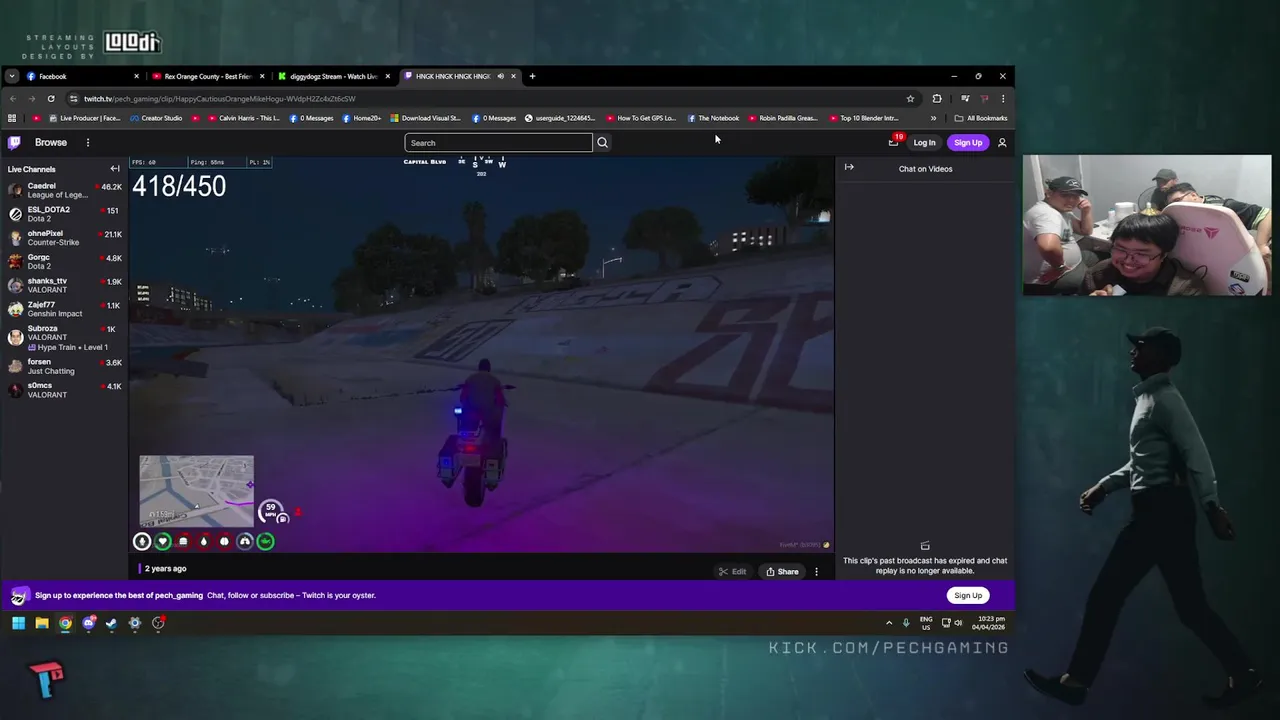The height and width of the screenshot is (720, 1280).
Task: Expand the bookmarks overflow chevron
Action: [933, 118]
